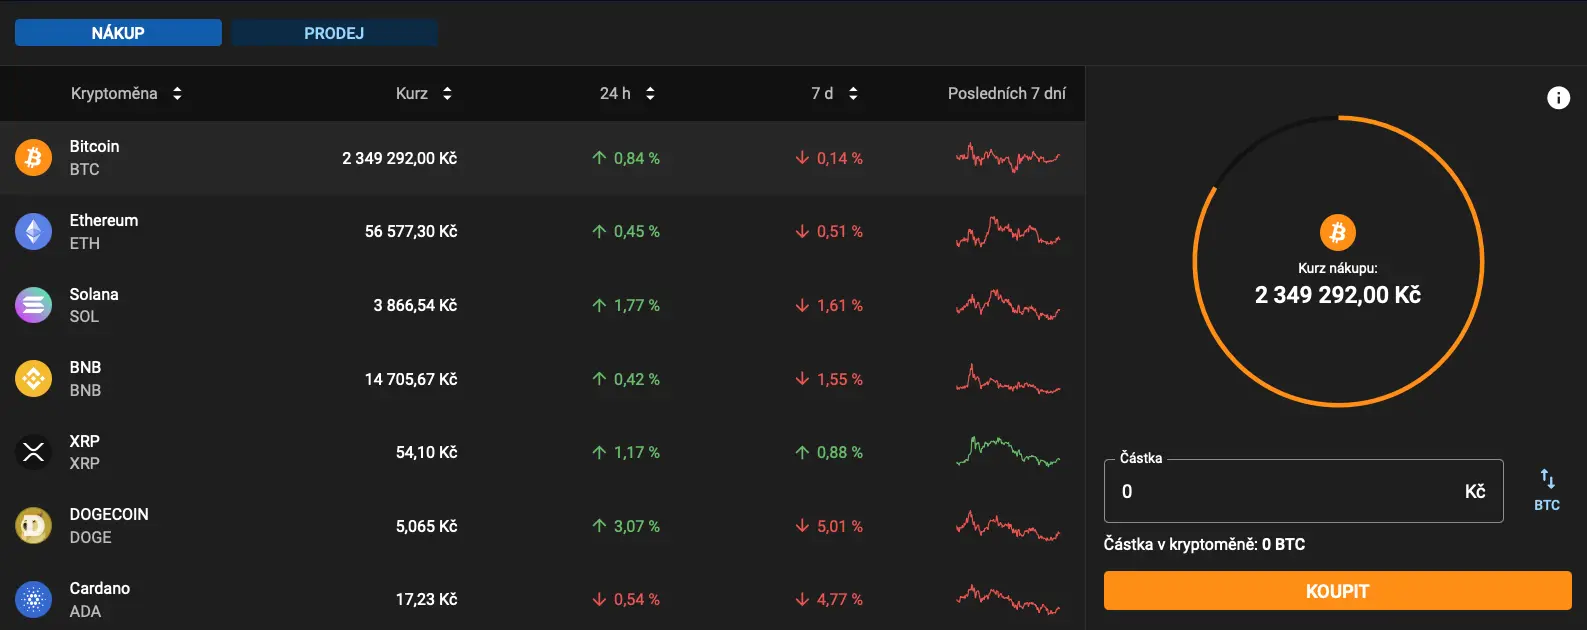The height and width of the screenshot is (630, 1587).
Task: Click the Bitcoin icon inside the rate circle
Action: coord(1338,233)
